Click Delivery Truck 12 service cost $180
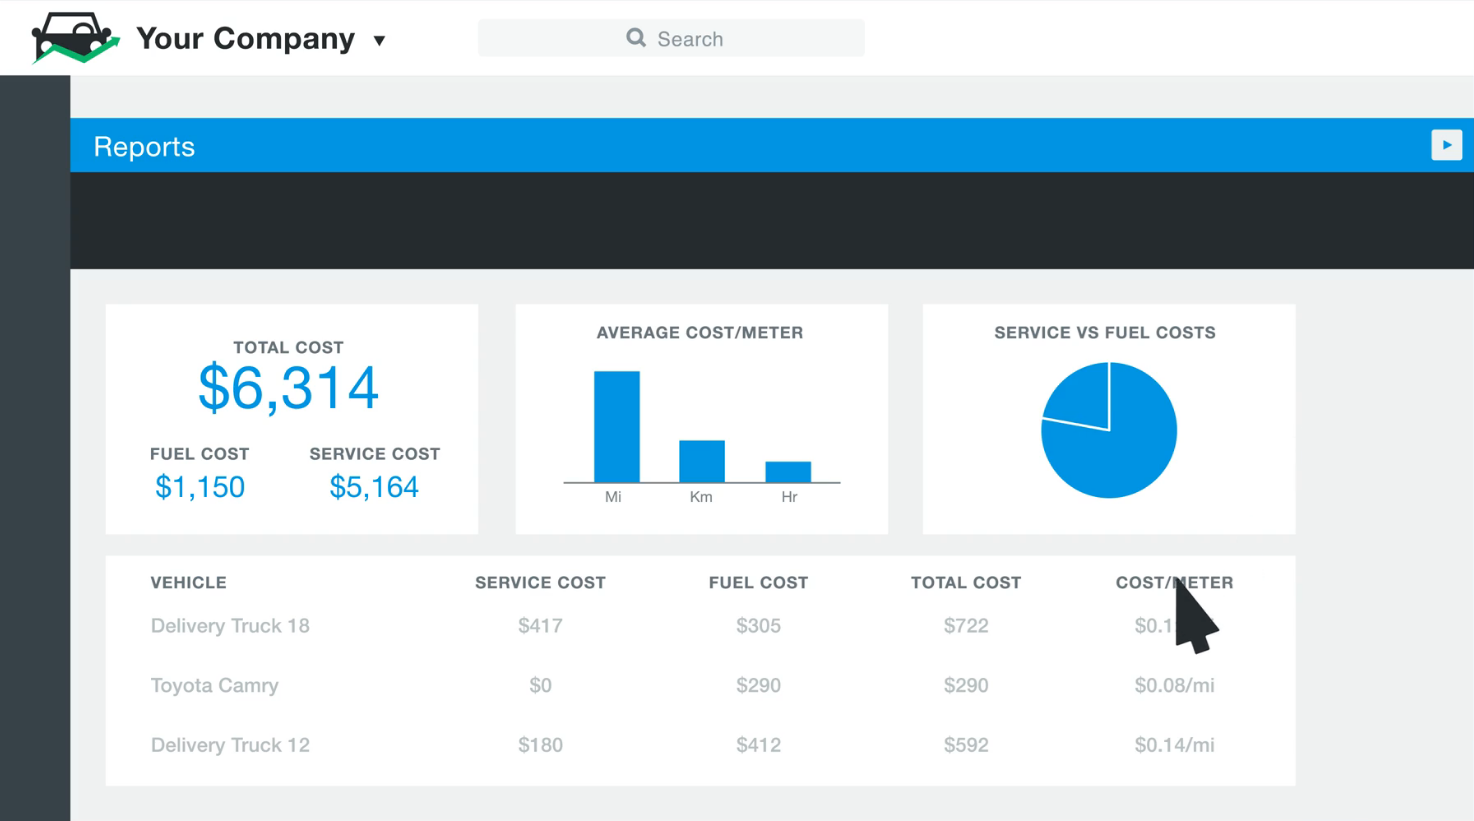The image size is (1474, 821). point(540,746)
